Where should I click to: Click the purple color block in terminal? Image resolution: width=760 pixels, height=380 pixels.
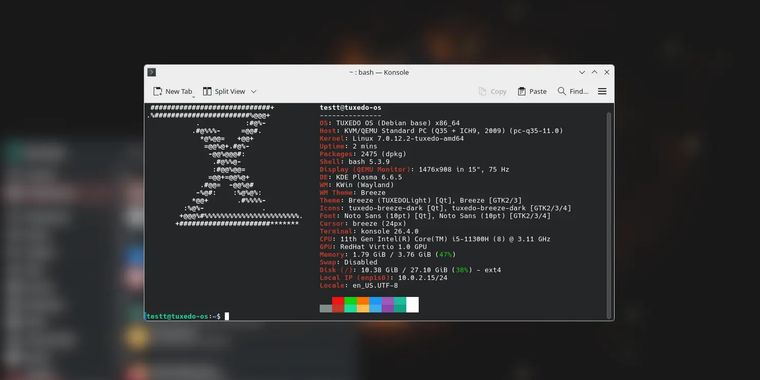[388, 305]
